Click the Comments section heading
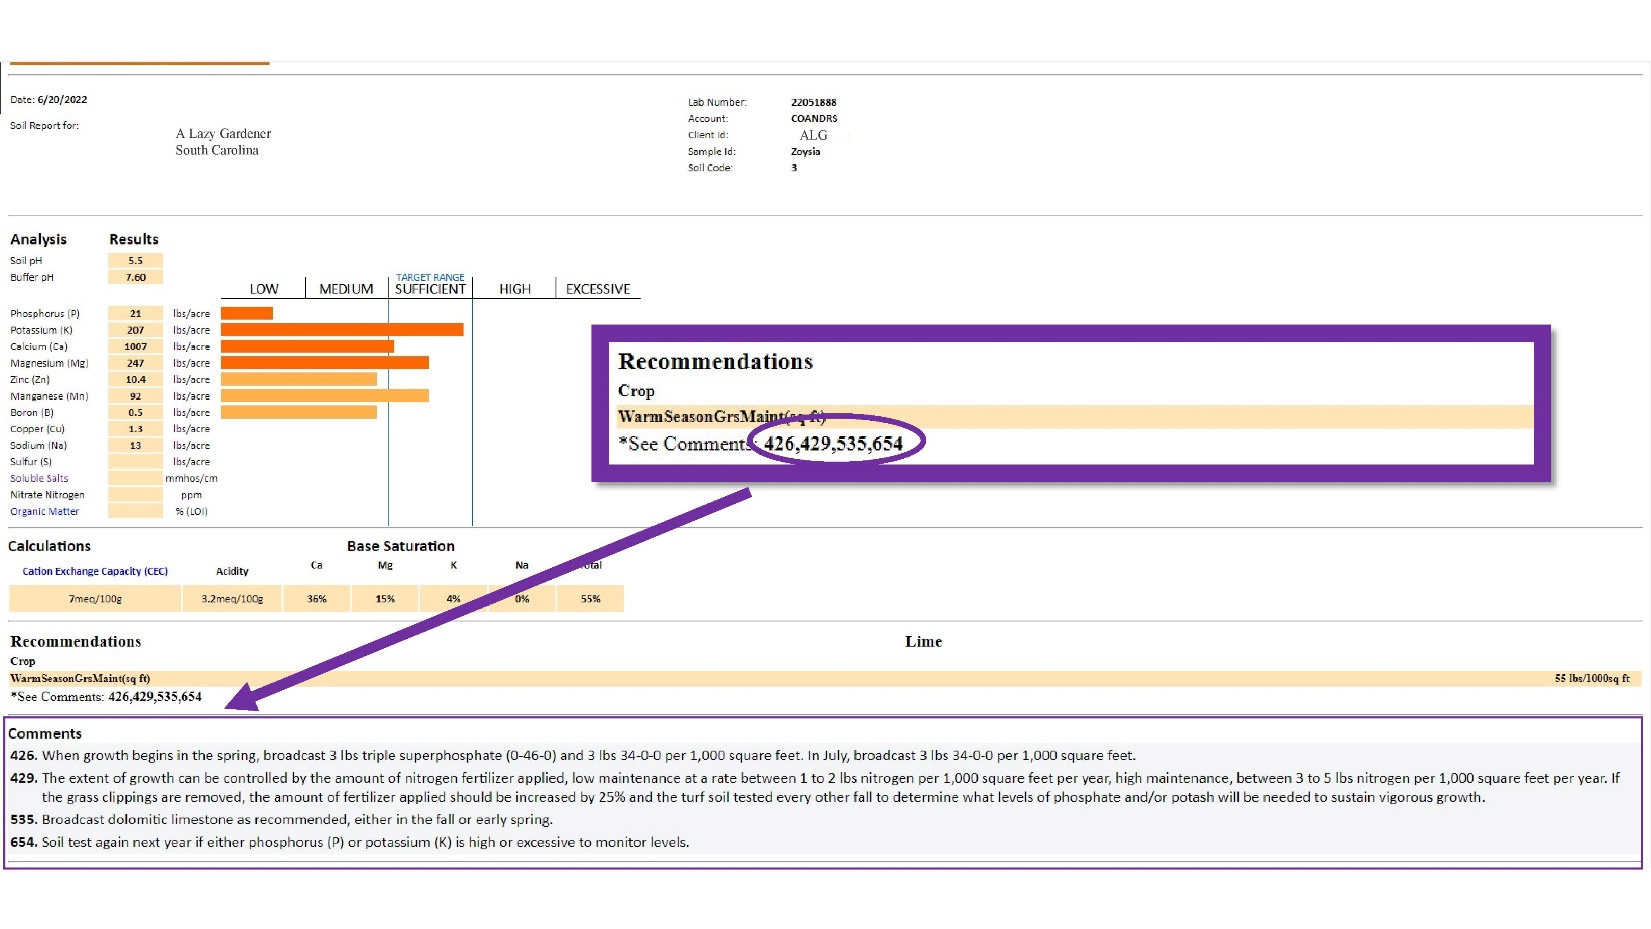Screen dimensions: 1651x929 [45, 733]
